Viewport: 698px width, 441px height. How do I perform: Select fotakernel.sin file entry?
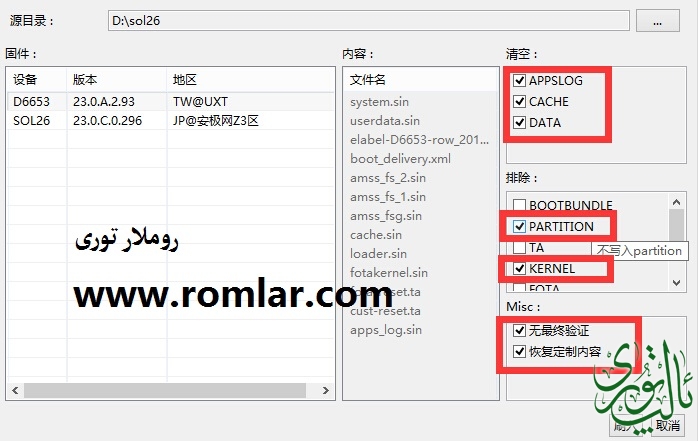pyautogui.click(x=389, y=272)
